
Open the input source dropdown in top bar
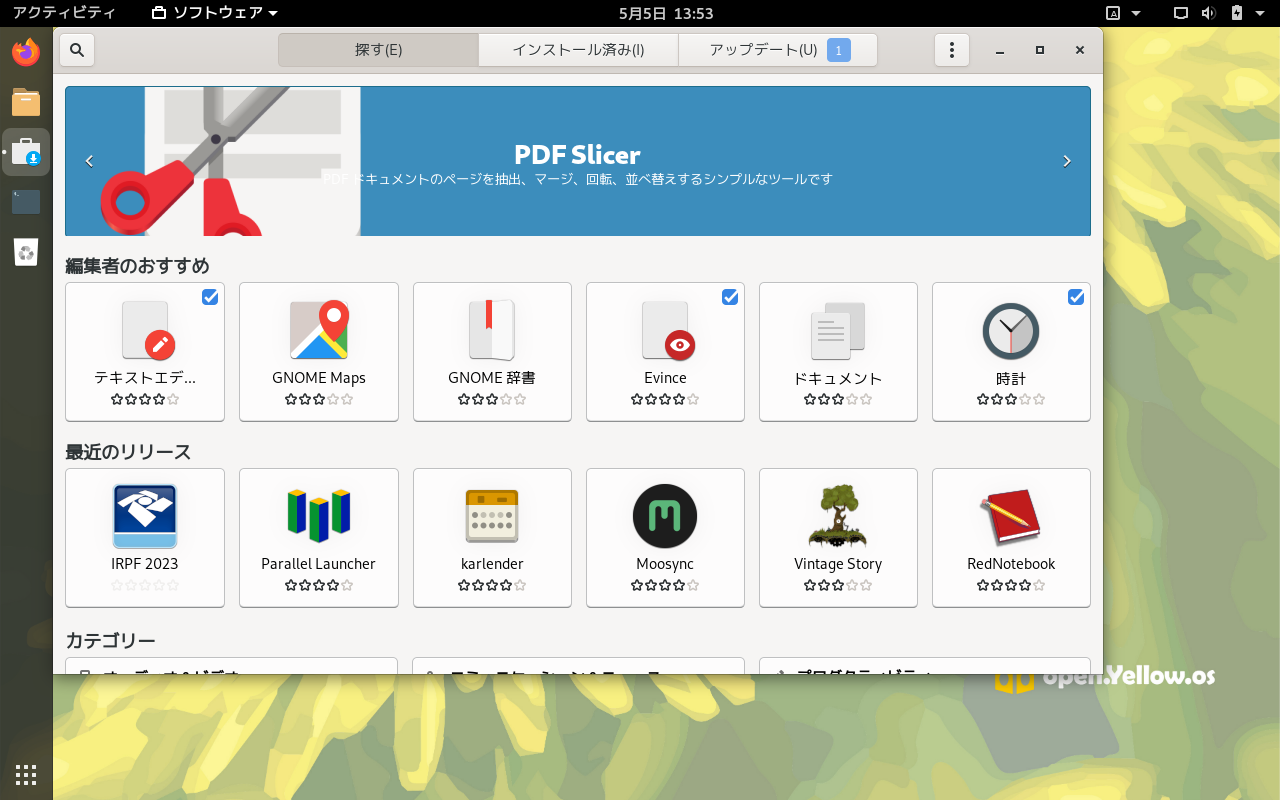coord(1124,13)
